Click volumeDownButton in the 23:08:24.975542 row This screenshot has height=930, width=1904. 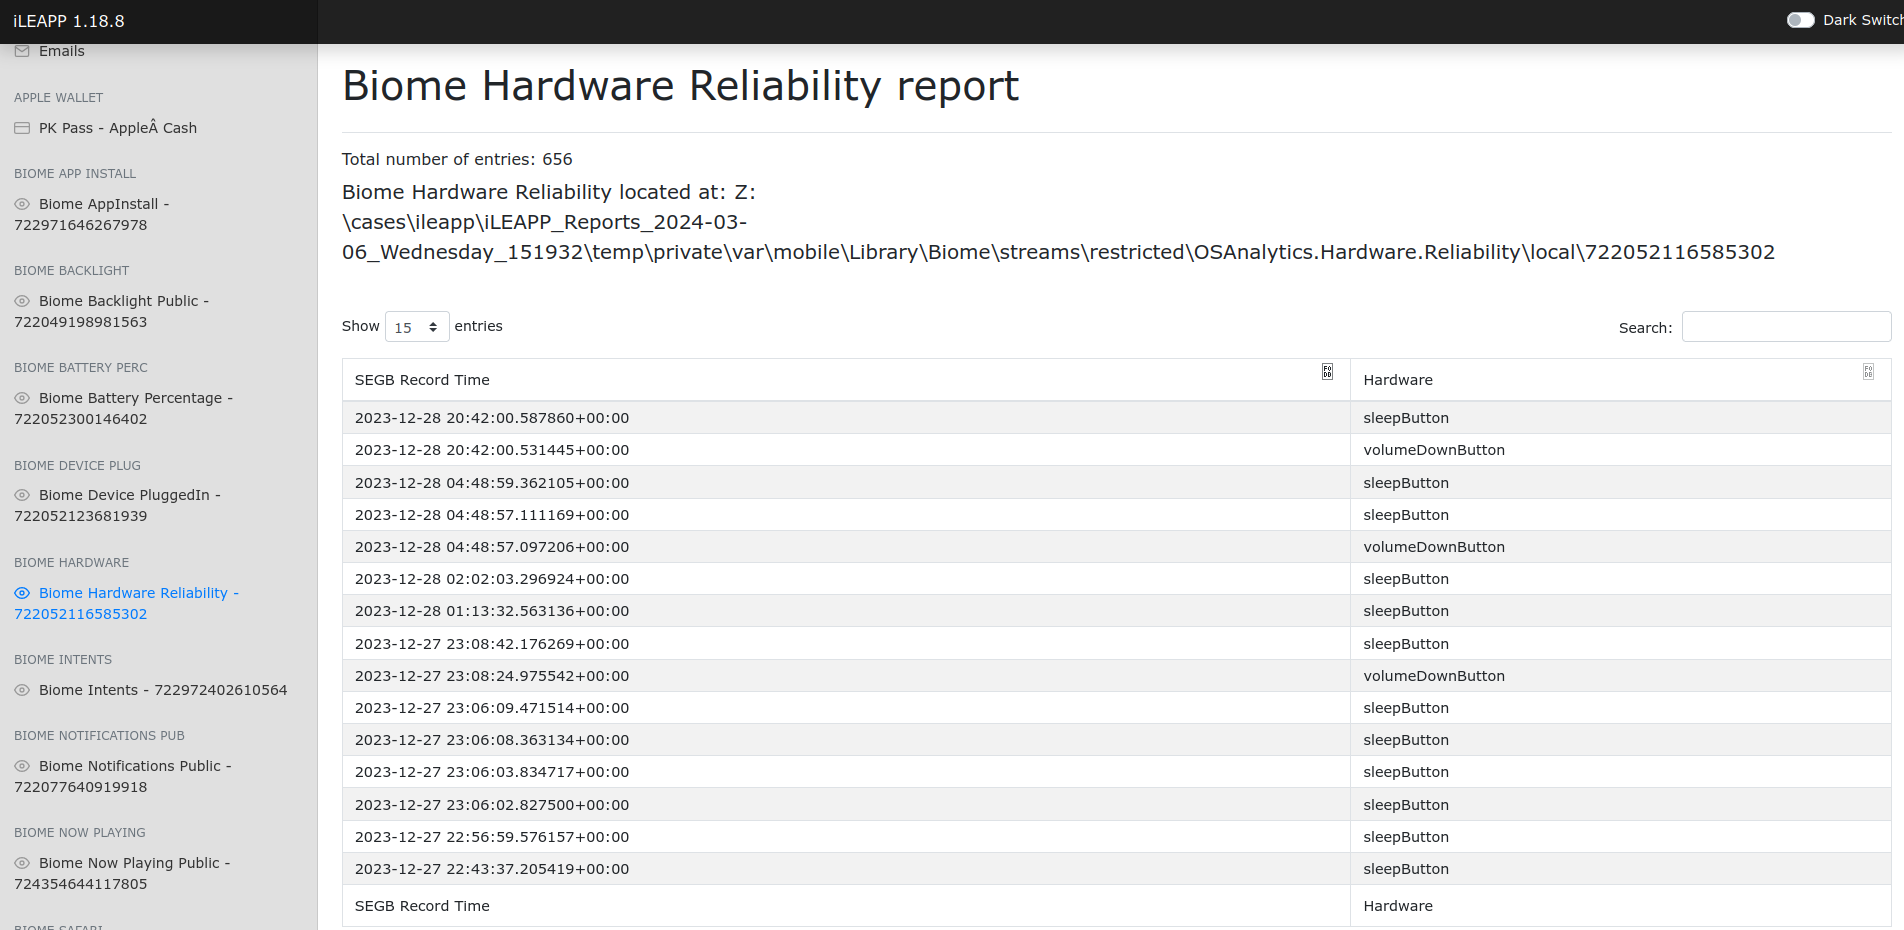click(1434, 676)
